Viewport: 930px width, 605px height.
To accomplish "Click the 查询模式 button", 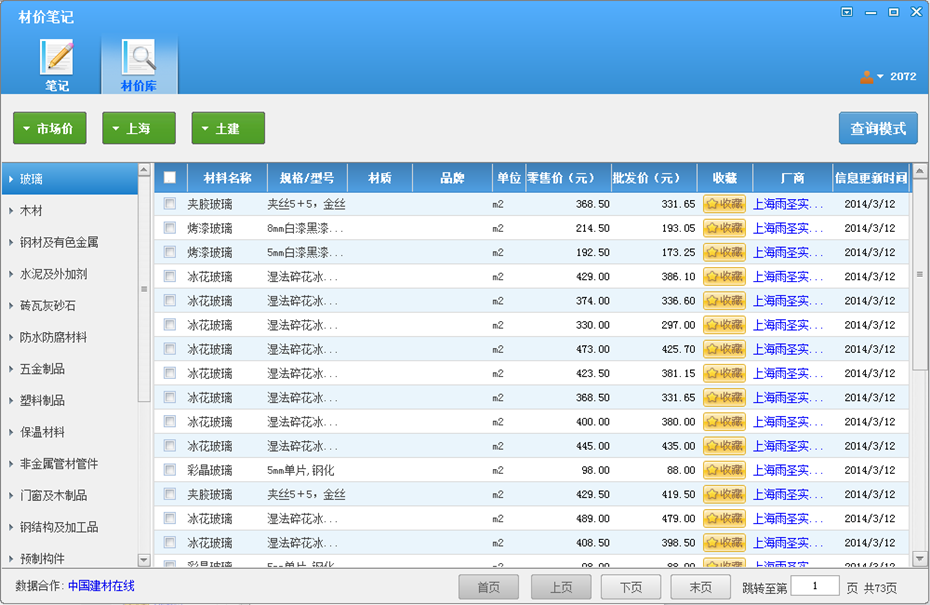I will 877,129.
